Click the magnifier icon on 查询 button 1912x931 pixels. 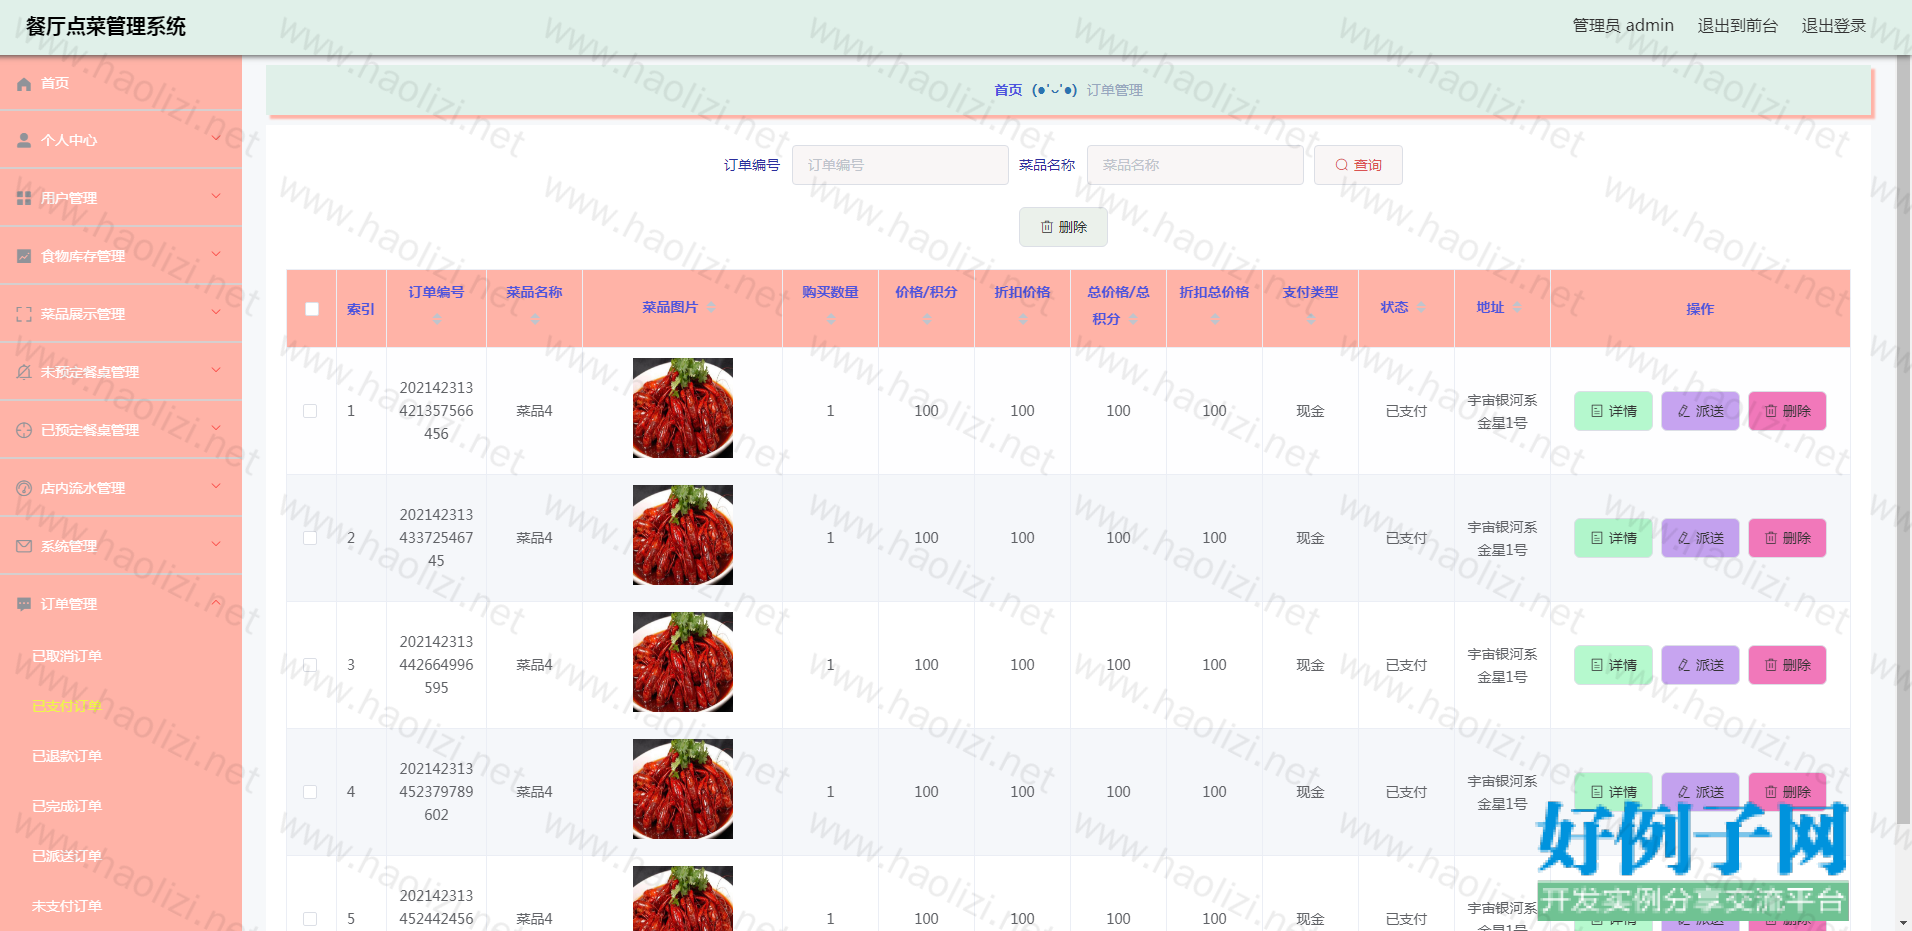(1341, 165)
